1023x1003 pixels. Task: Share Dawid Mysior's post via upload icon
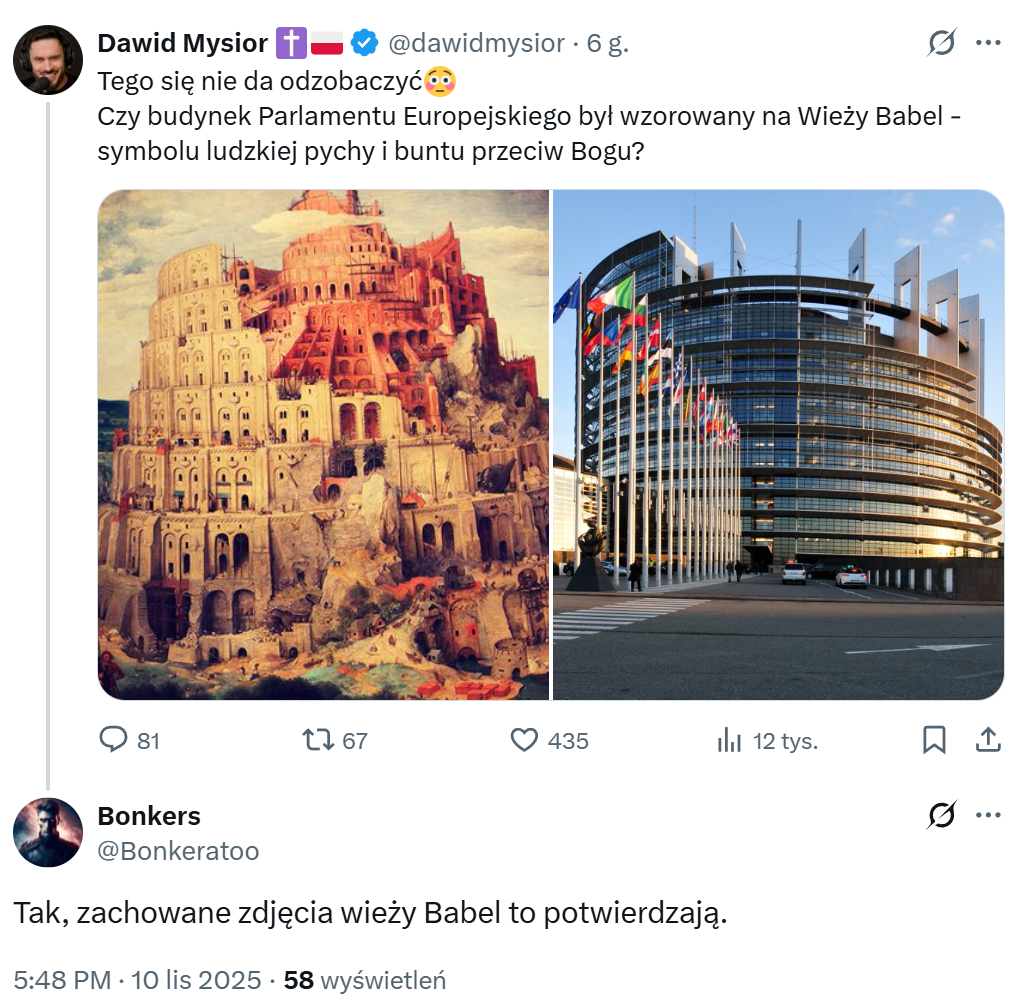click(988, 740)
